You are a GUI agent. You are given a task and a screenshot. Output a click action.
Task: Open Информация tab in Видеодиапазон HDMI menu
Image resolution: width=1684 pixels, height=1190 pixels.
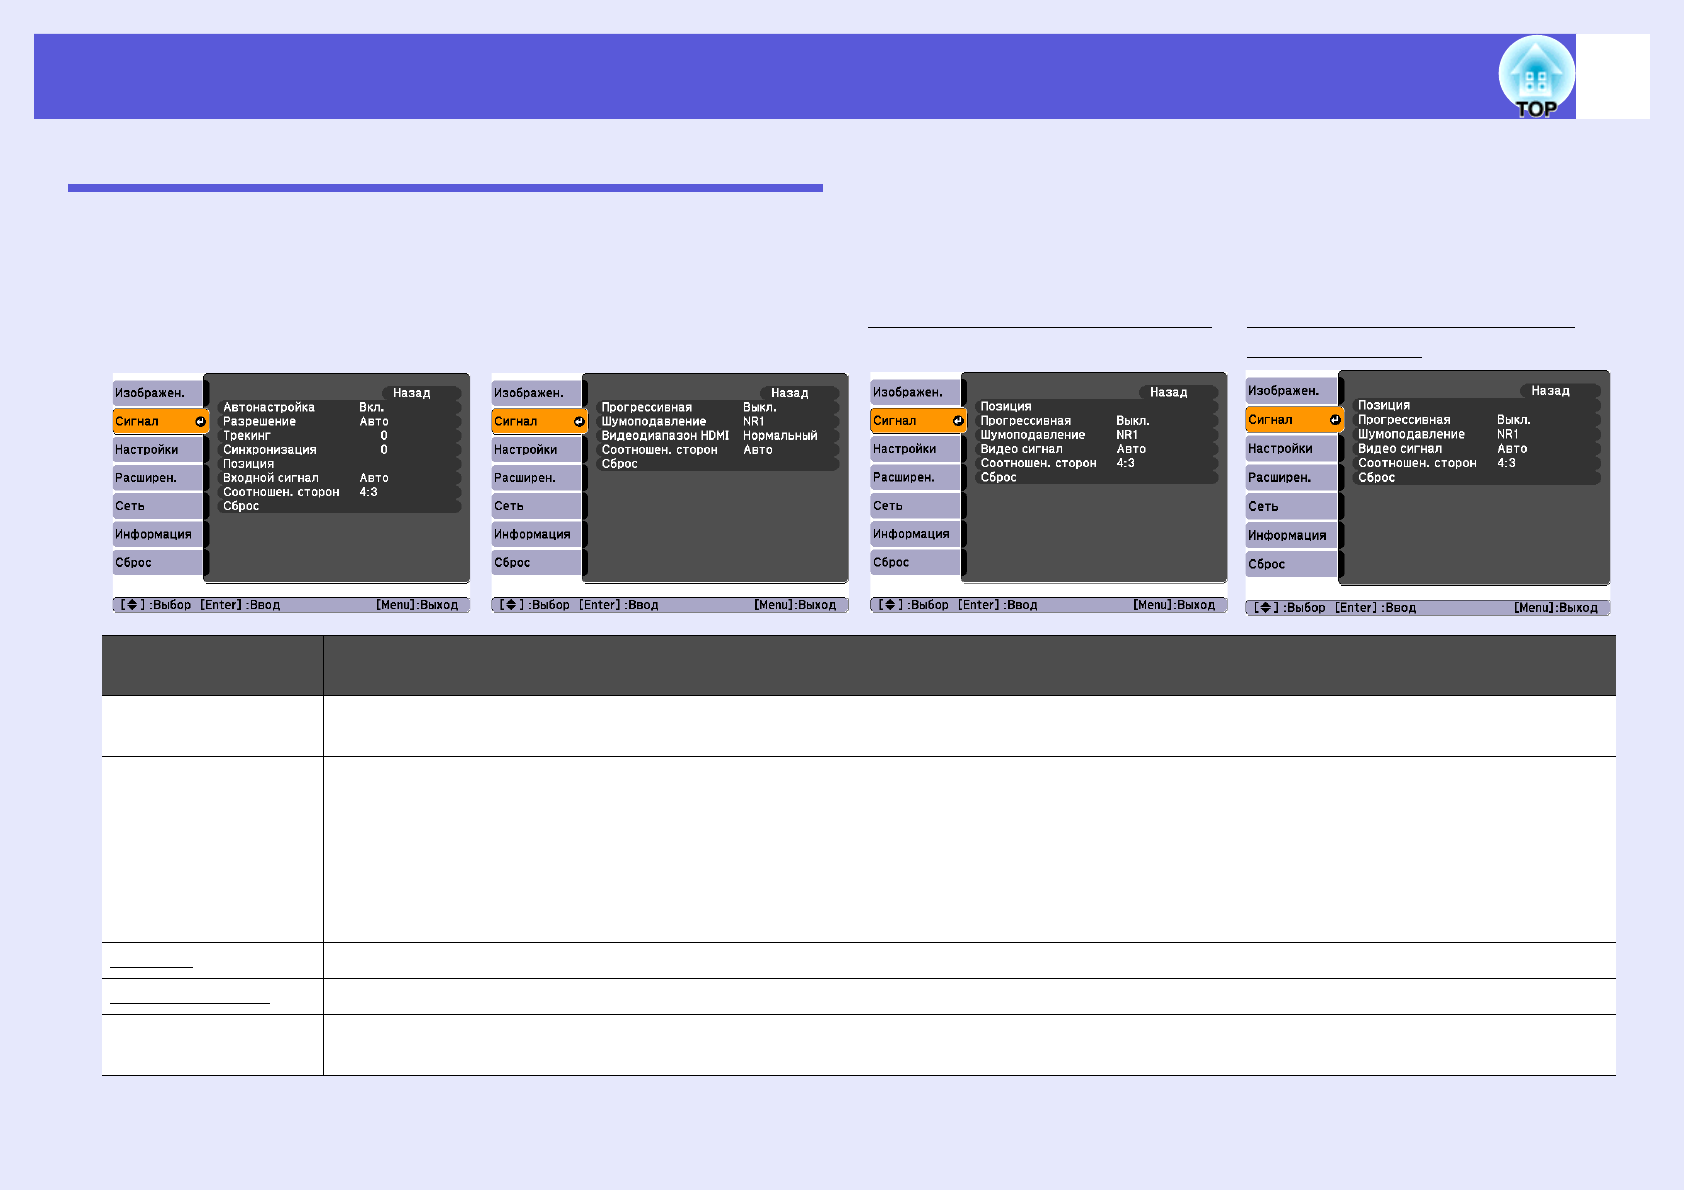[535, 534]
